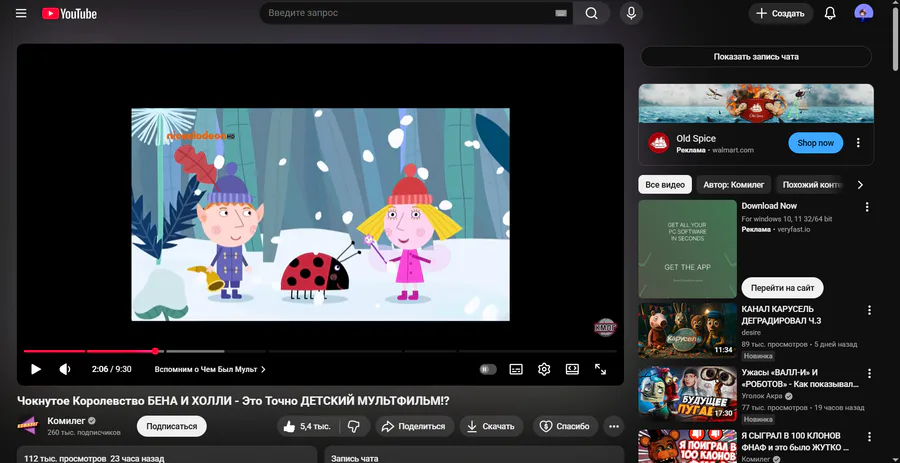Open the account avatar menu
The image size is (900, 463).
point(863,13)
